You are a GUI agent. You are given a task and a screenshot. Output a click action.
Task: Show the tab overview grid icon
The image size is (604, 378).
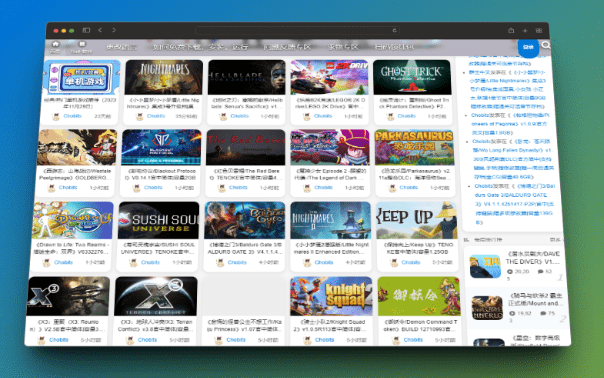[x=539, y=30]
